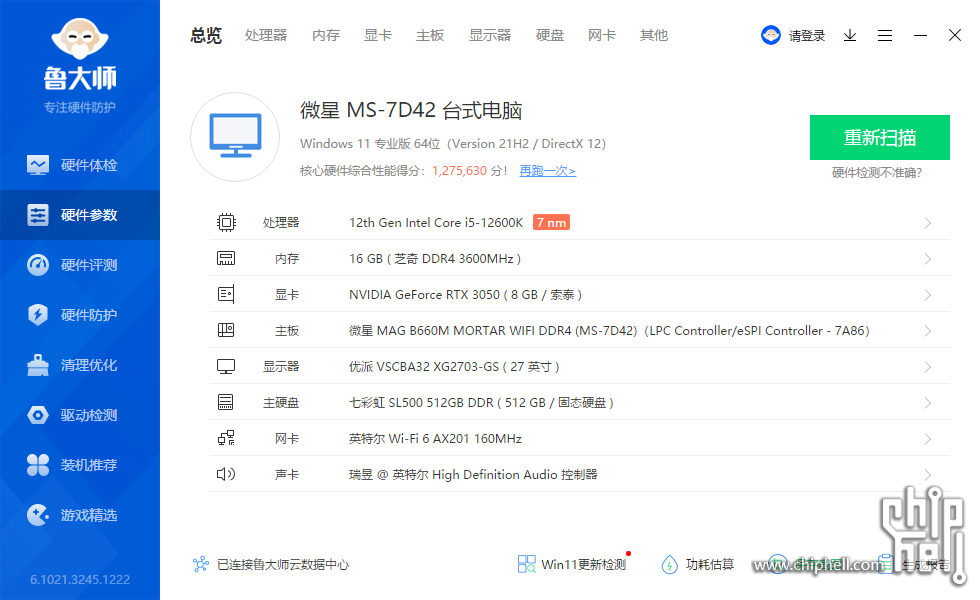Click the orange 7 nm badge
The height and width of the screenshot is (600, 980).
pos(551,222)
